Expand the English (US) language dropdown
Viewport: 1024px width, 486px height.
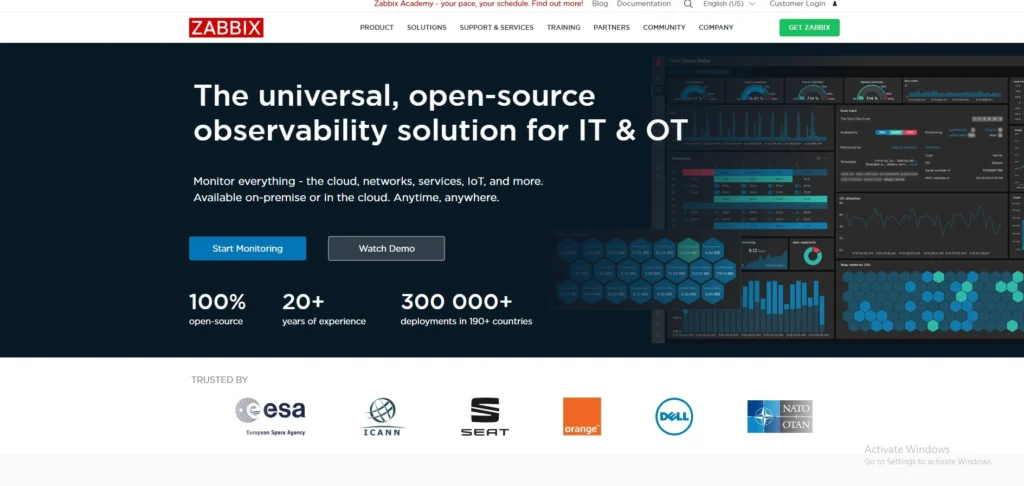point(729,4)
